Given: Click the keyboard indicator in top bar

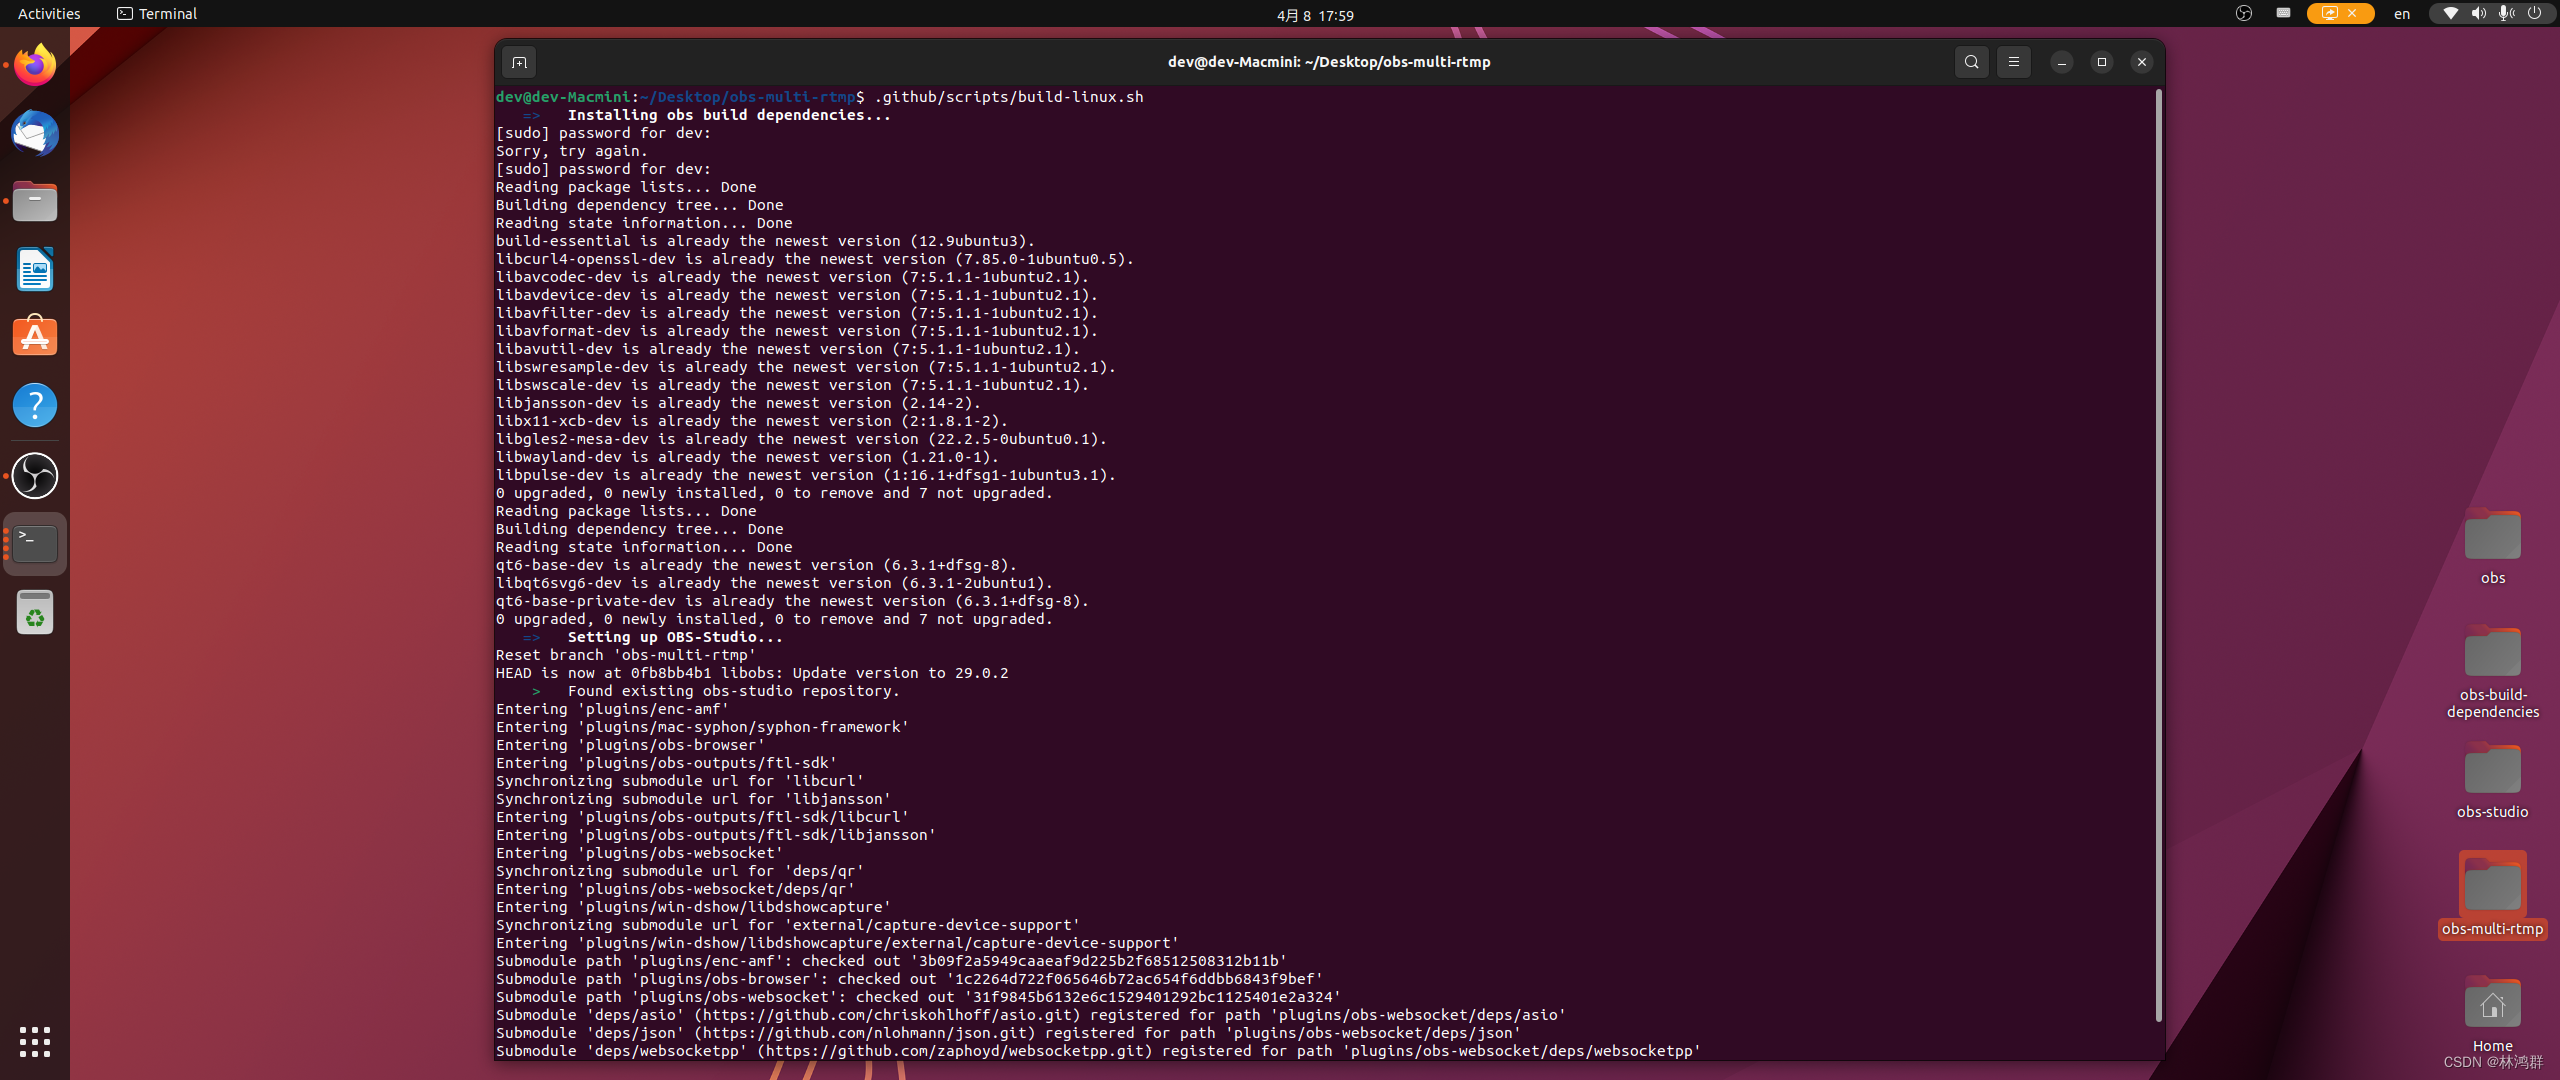Looking at the screenshot, I should point(2283,14).
